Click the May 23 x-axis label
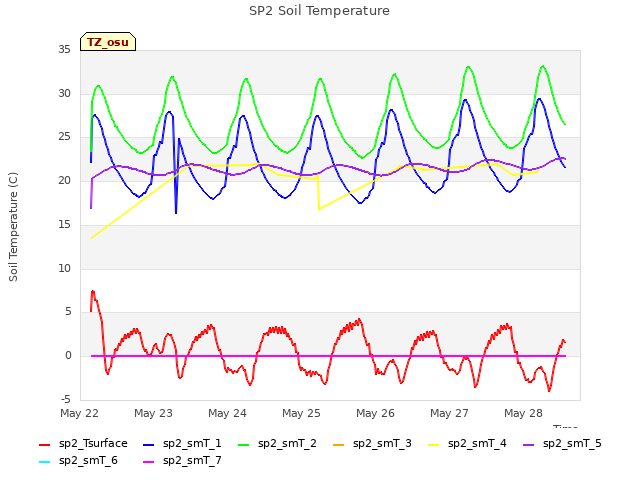The image size is (640, 480). [x=153, y=413]
